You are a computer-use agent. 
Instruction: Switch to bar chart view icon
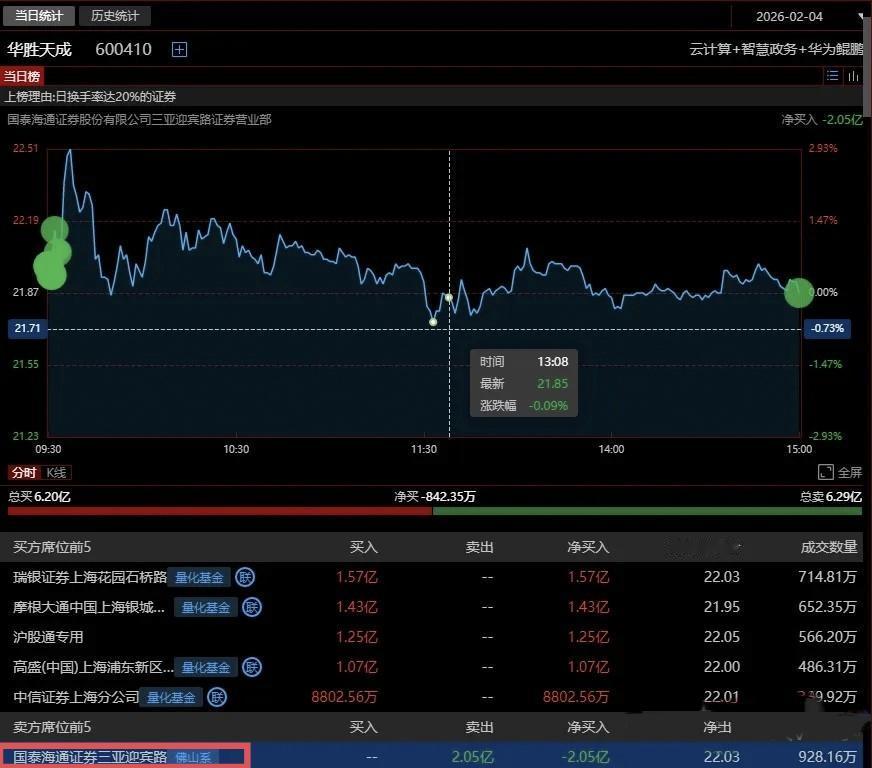click(853, 76)
